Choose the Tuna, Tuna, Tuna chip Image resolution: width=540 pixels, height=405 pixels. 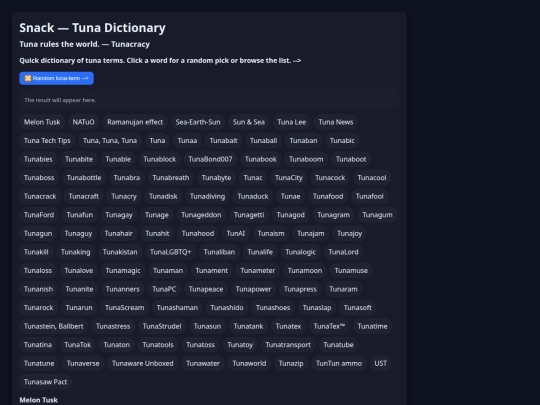point(110,141)
